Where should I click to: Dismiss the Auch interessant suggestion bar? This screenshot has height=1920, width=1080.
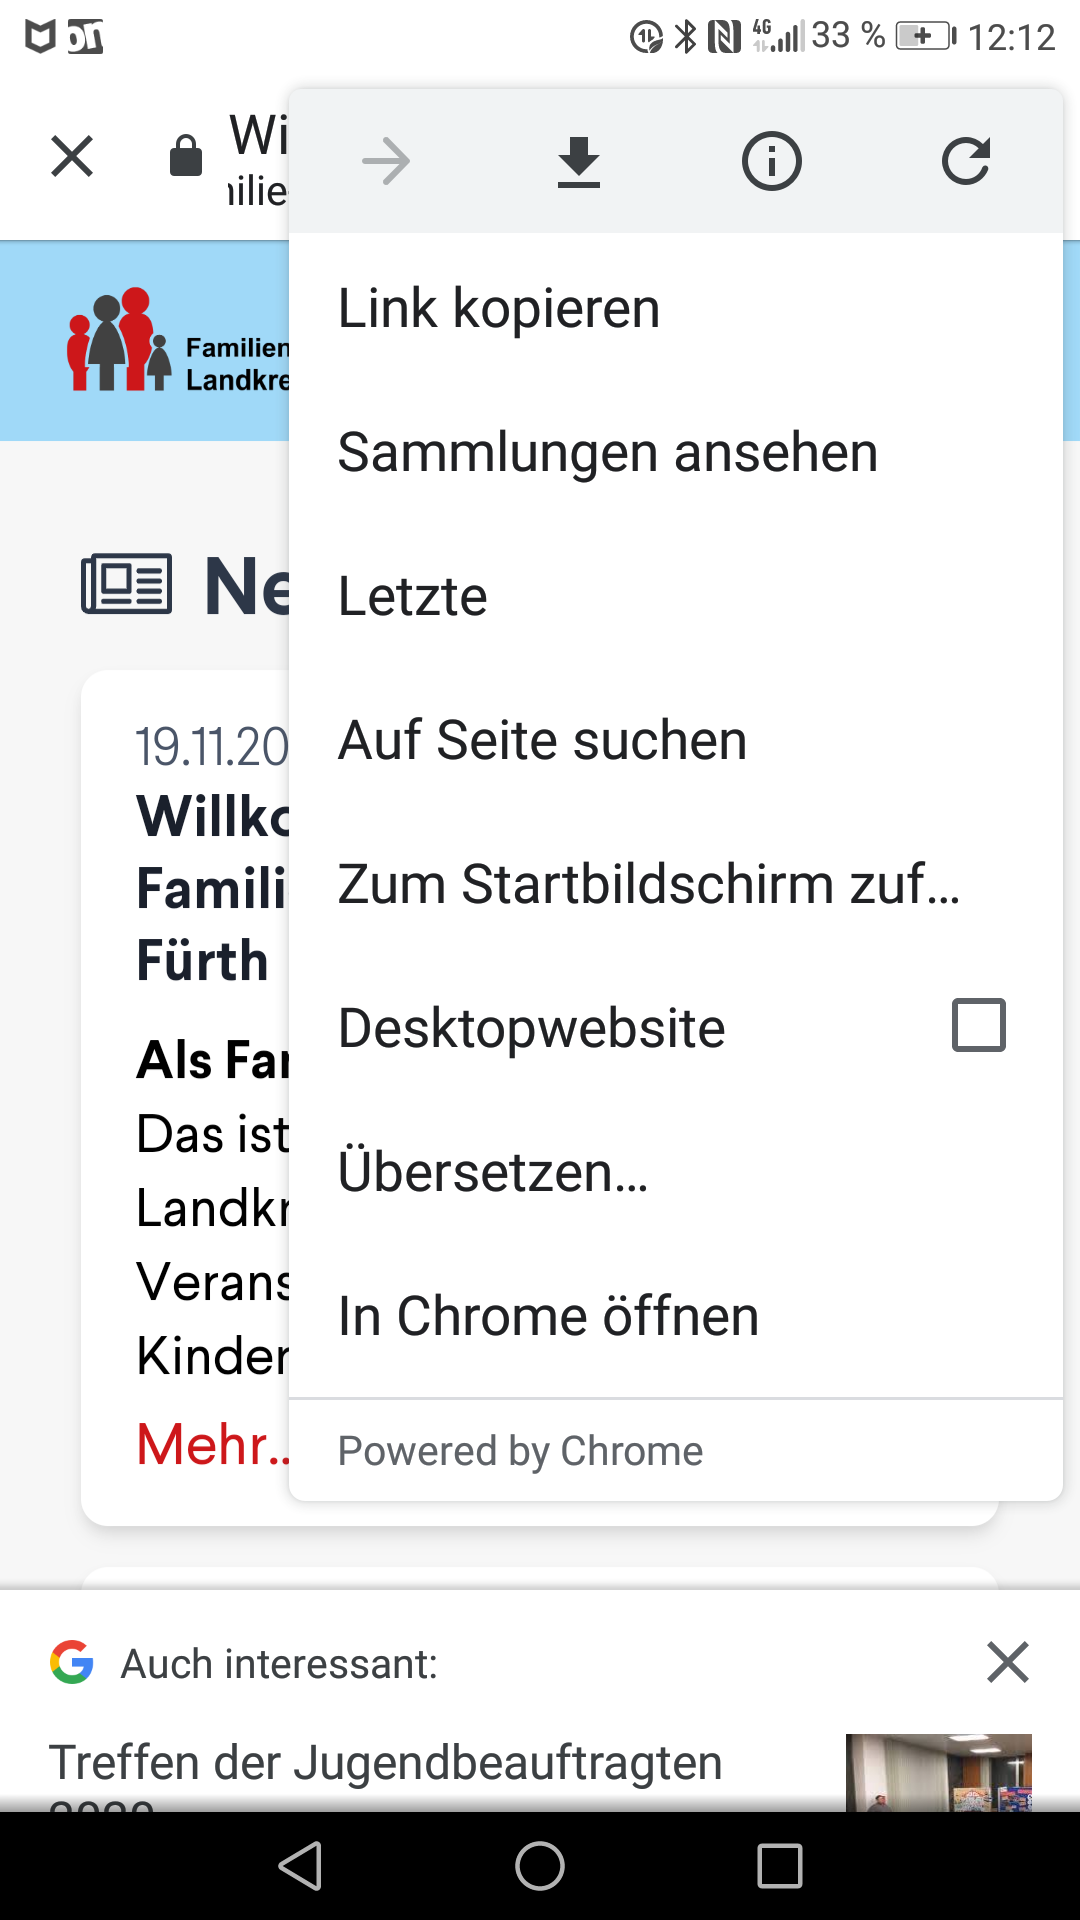pyautogui.click(x=1008, y=1663)
